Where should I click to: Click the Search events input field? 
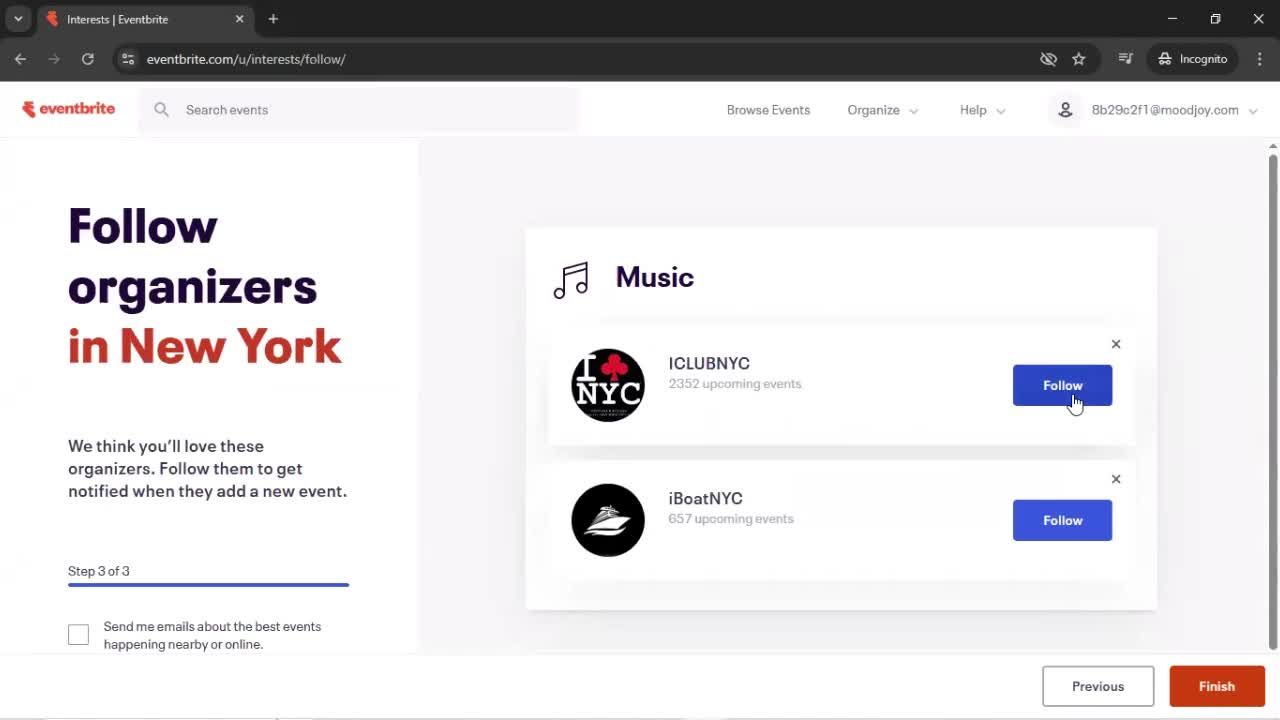click(x=358, y=110)
